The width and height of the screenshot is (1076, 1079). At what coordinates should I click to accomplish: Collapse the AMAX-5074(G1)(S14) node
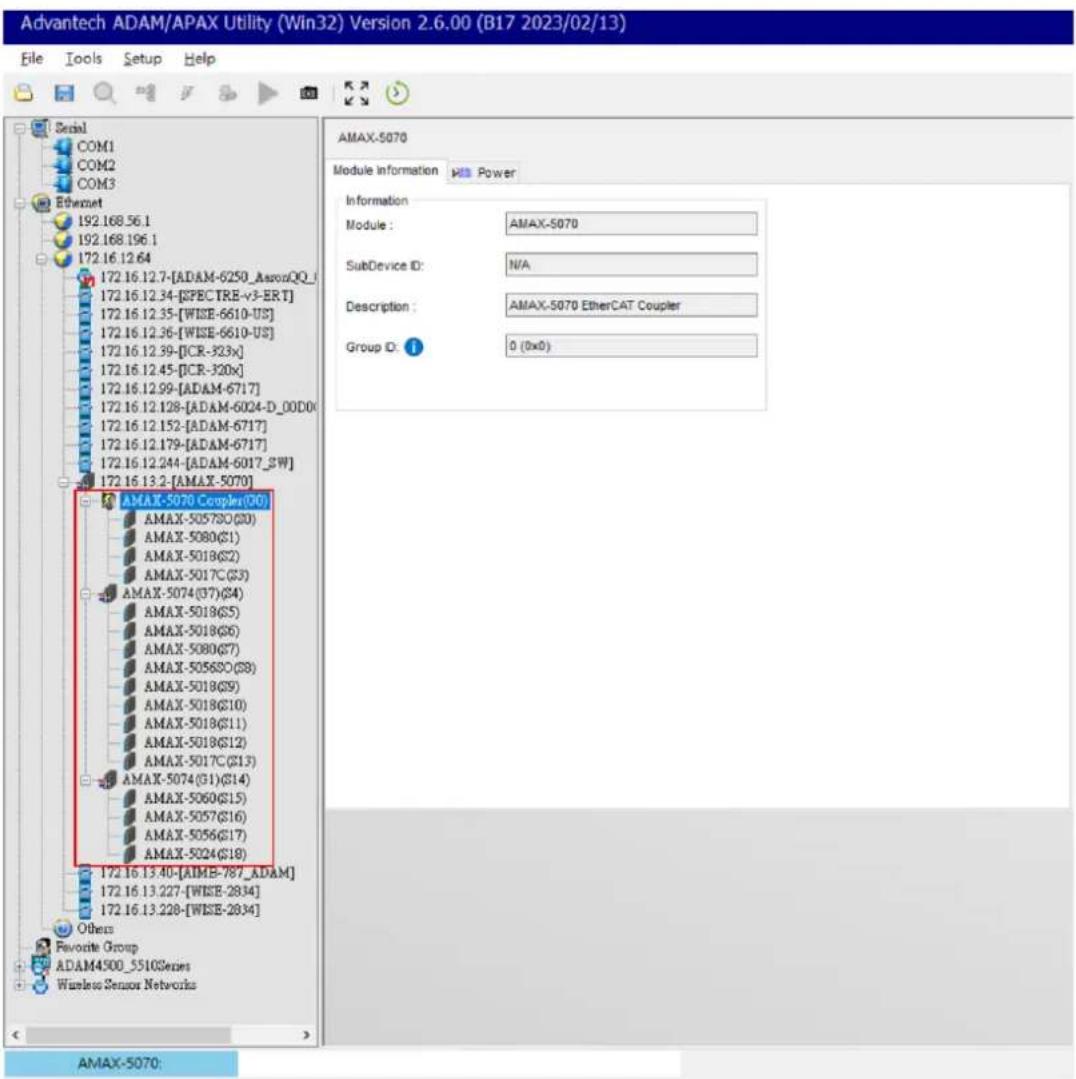pyautogui.click(x=85, y=780)
